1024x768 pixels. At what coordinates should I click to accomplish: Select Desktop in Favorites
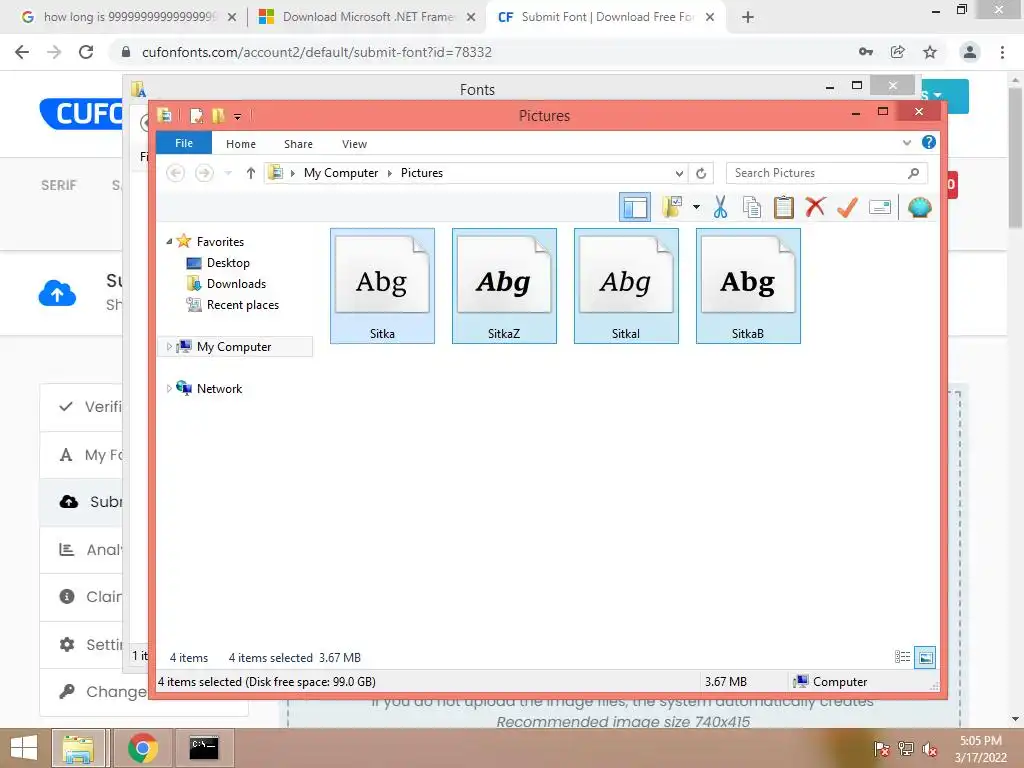coord(228,263)
